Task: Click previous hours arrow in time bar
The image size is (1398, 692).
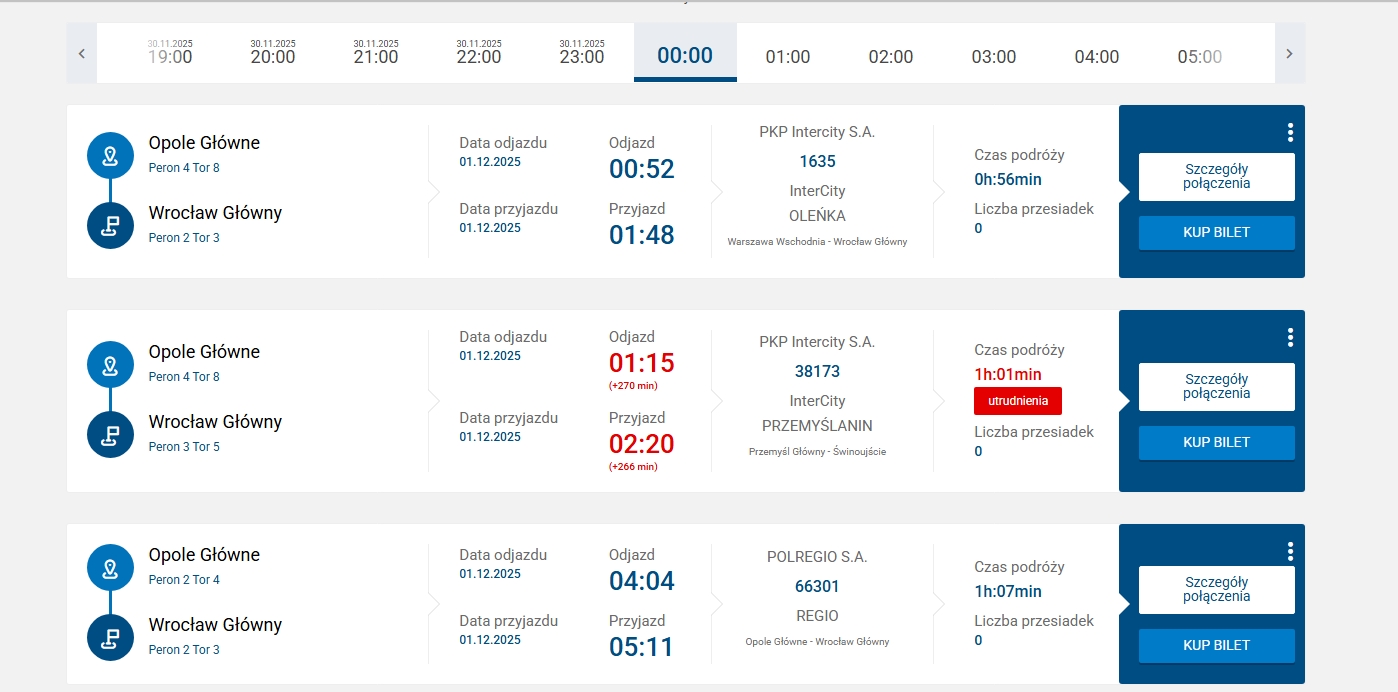Action: point(82,53)
